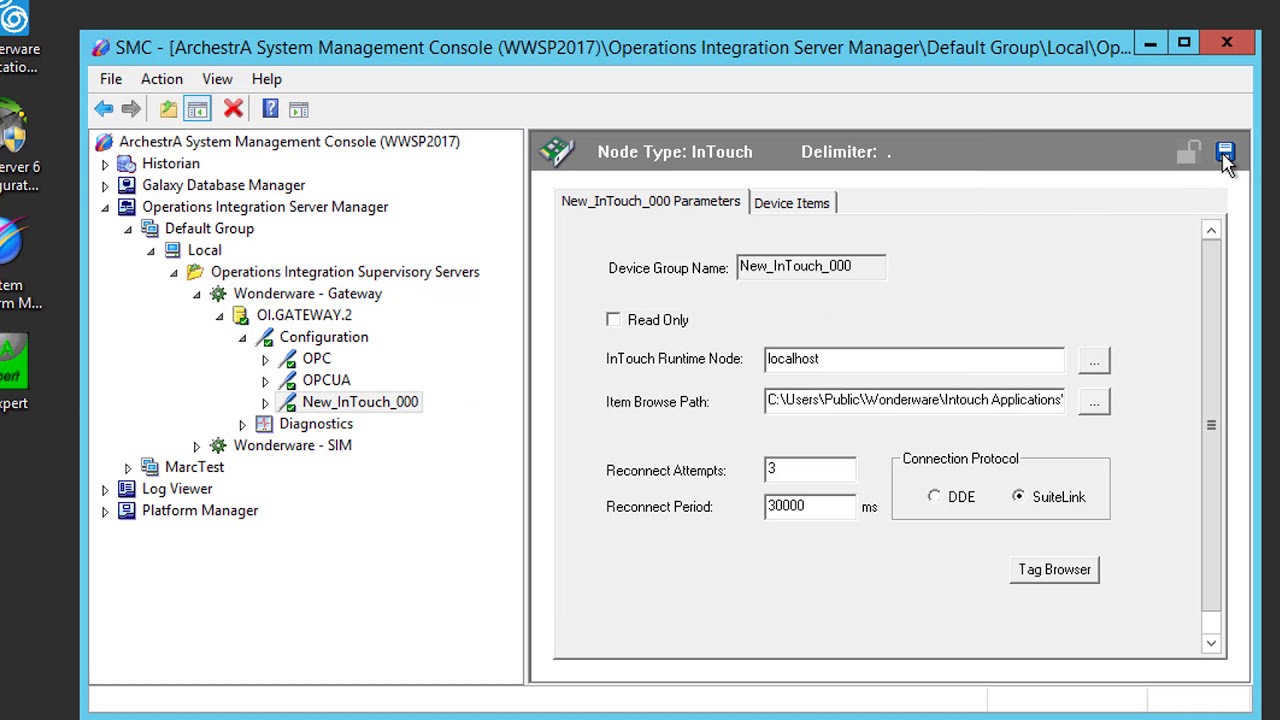Expand the Galaxy Database Manager node

[x=105, y=186]
